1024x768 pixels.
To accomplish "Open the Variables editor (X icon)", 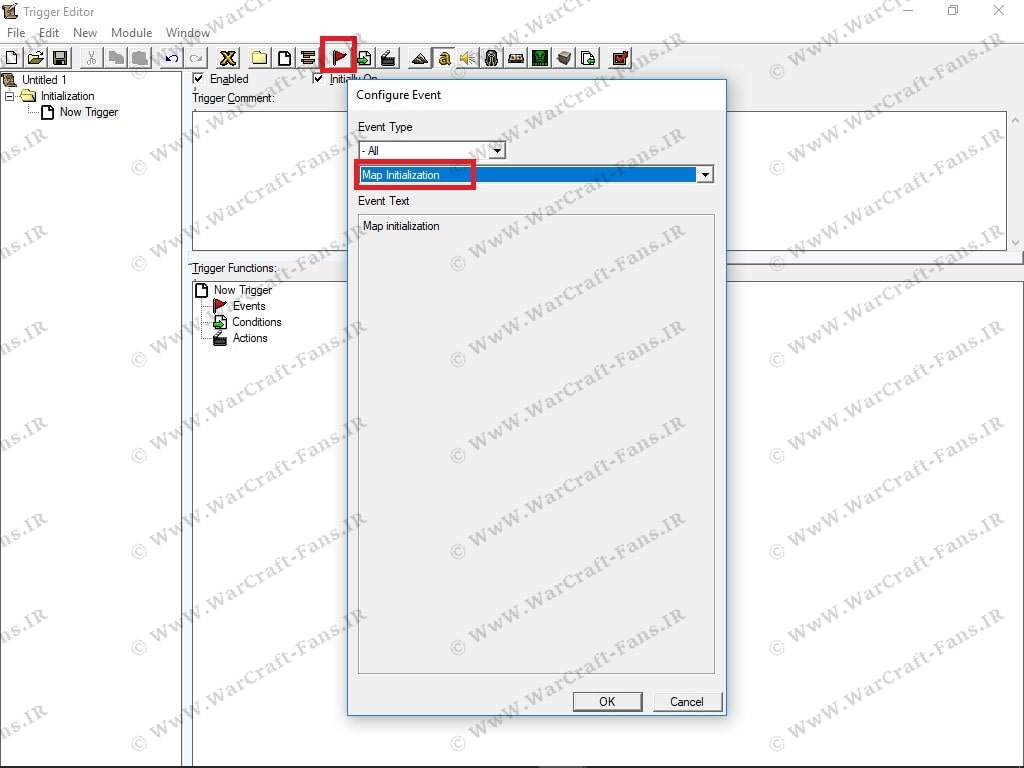I will [x=228, y=58].
